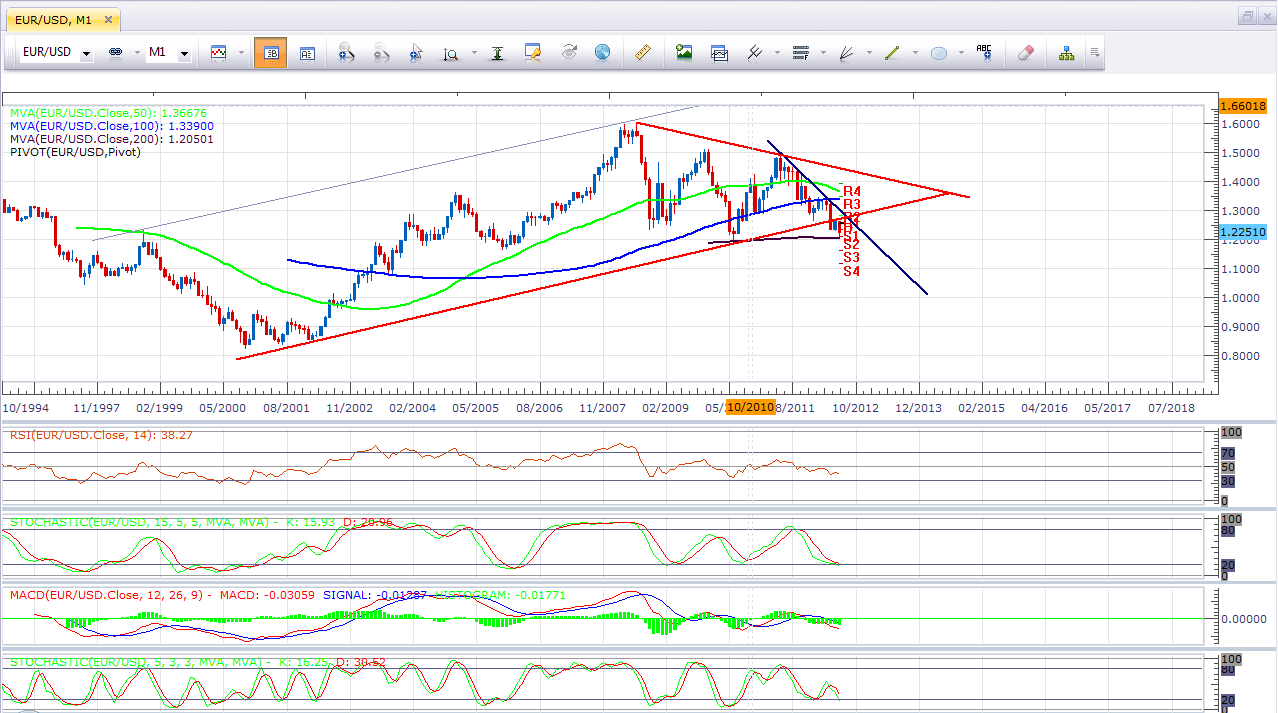Click the pink eraser tool
The image size is (1278, 713).
[x=1024, y=53]
